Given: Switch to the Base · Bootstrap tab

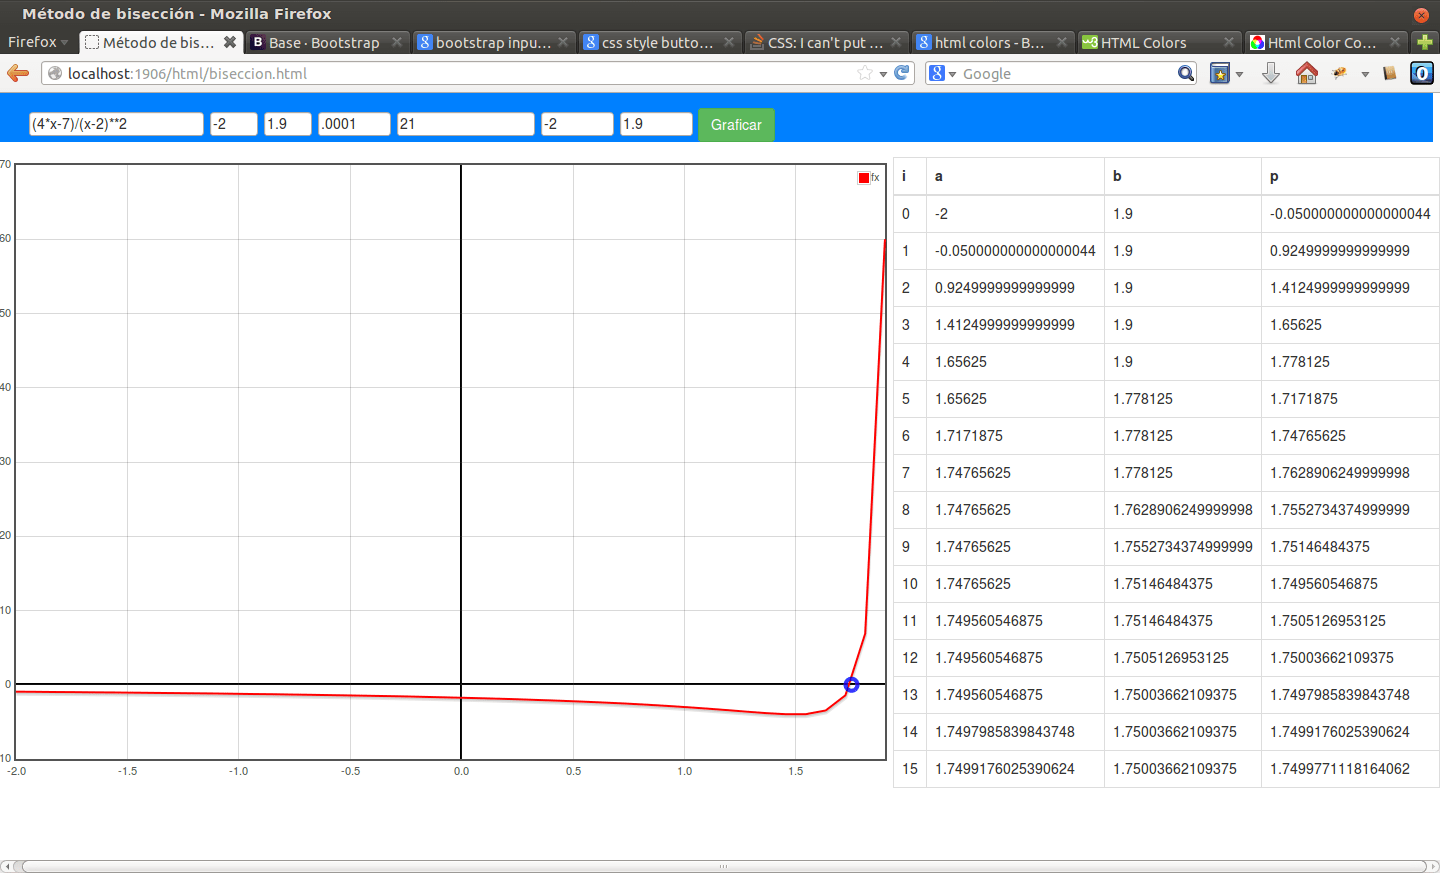Looking at the screenshot, I should tap(327, 42).
